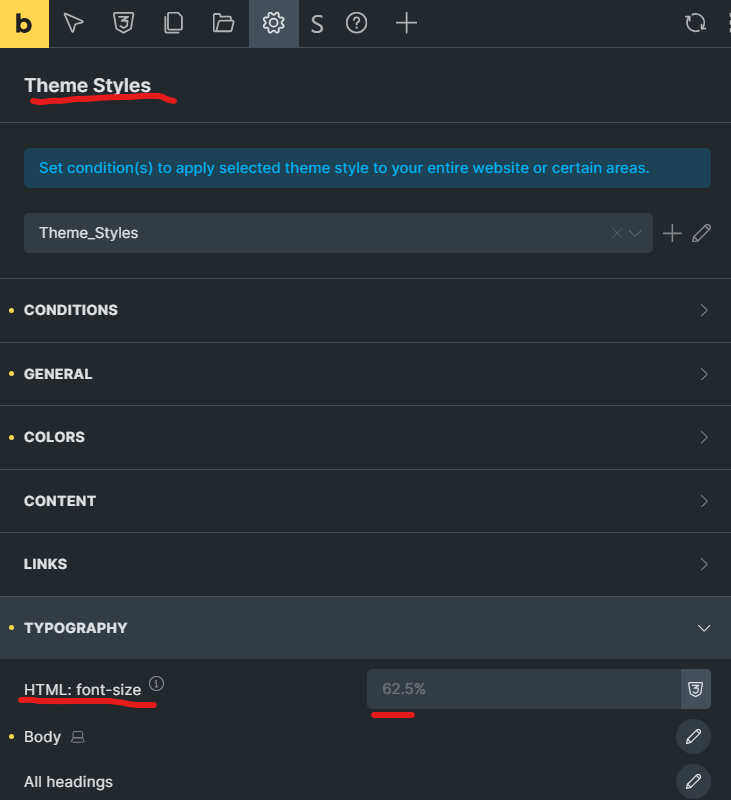Click the S structure icon
The image size is (731, 800).
[317, 24]
